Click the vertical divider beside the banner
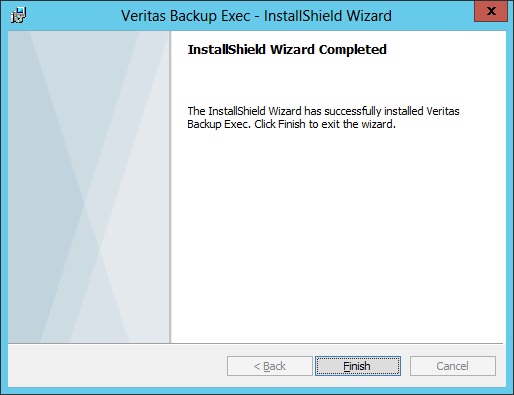514x395 pixels. [x=170, y=187]
